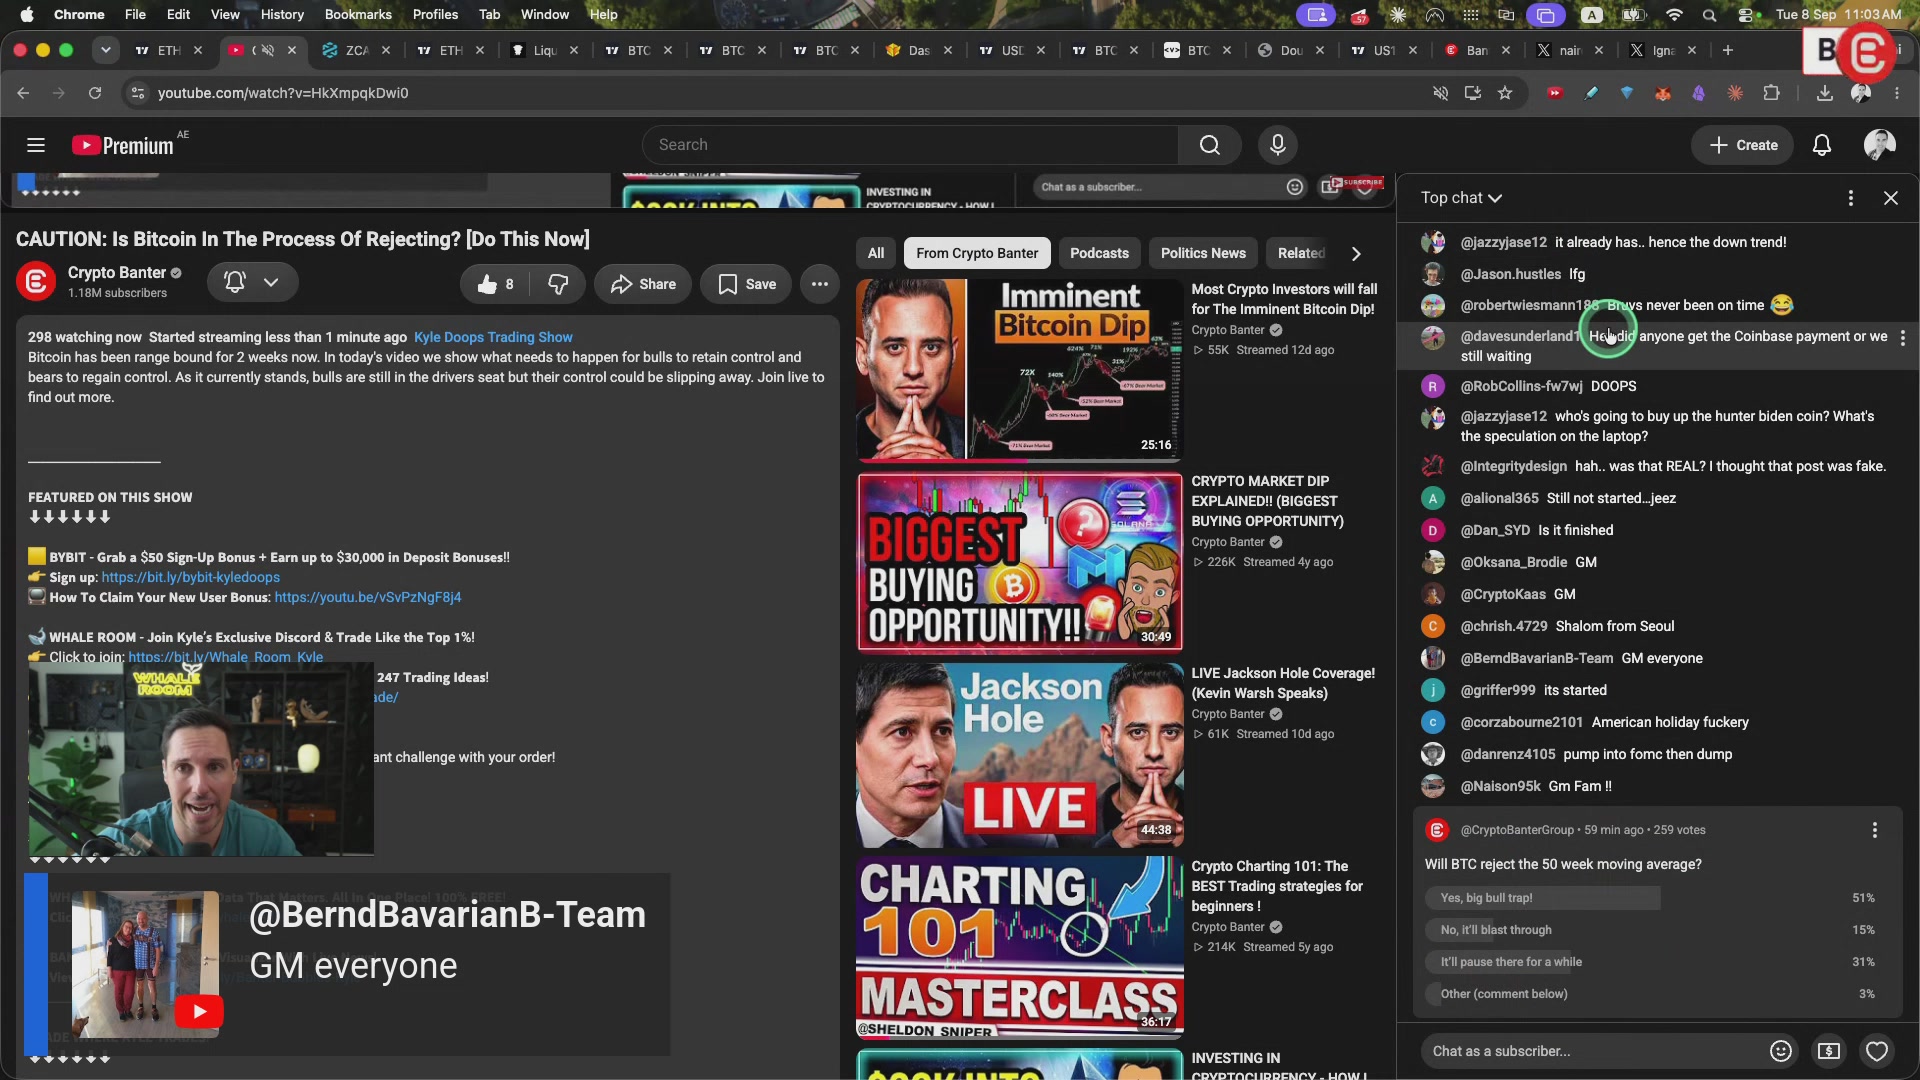The image size is (1920, 1080).
Task: Click the search magnifier button
Action: (x=1210, y=145)
